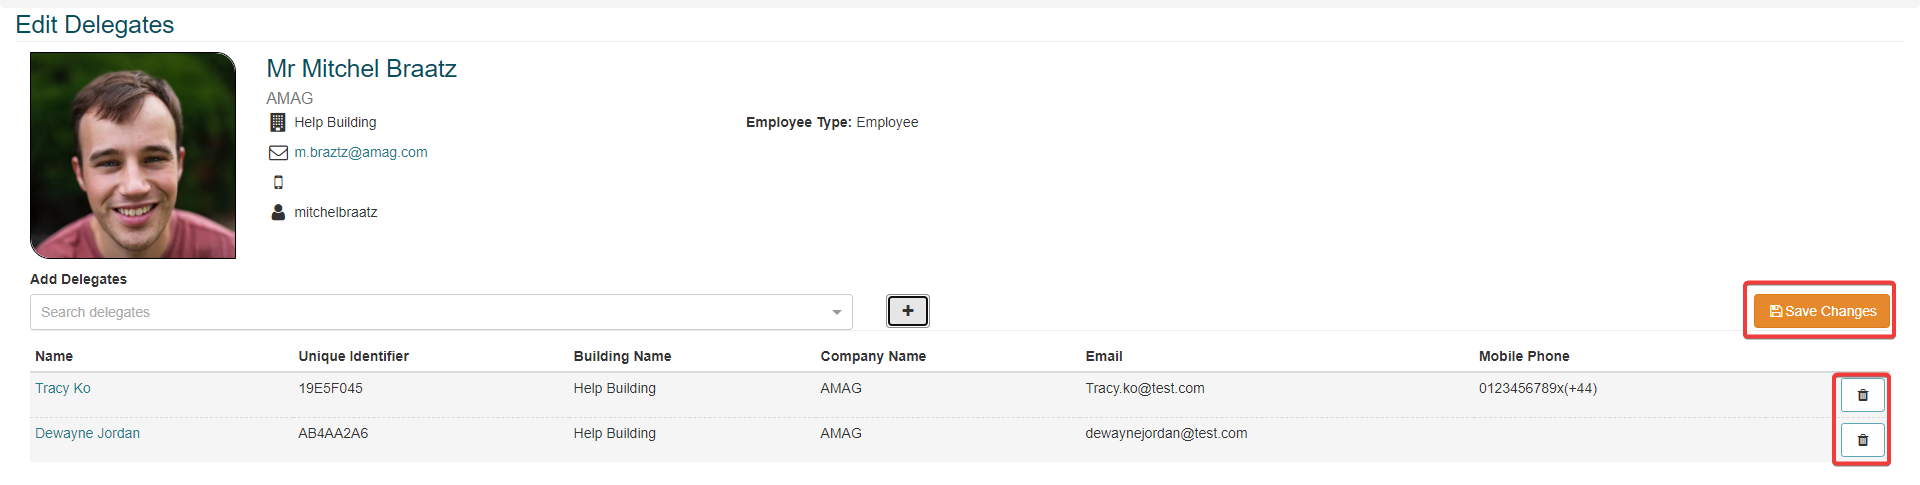Screen dimensions: 1920x485
Task: Save changes to the delegates
Action: [1821, 311]
